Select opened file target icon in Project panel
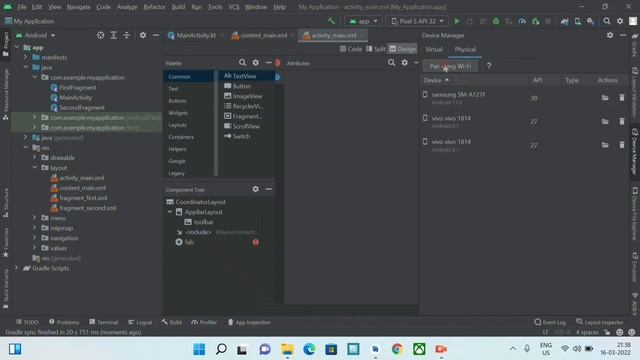 tap(100, 35)
